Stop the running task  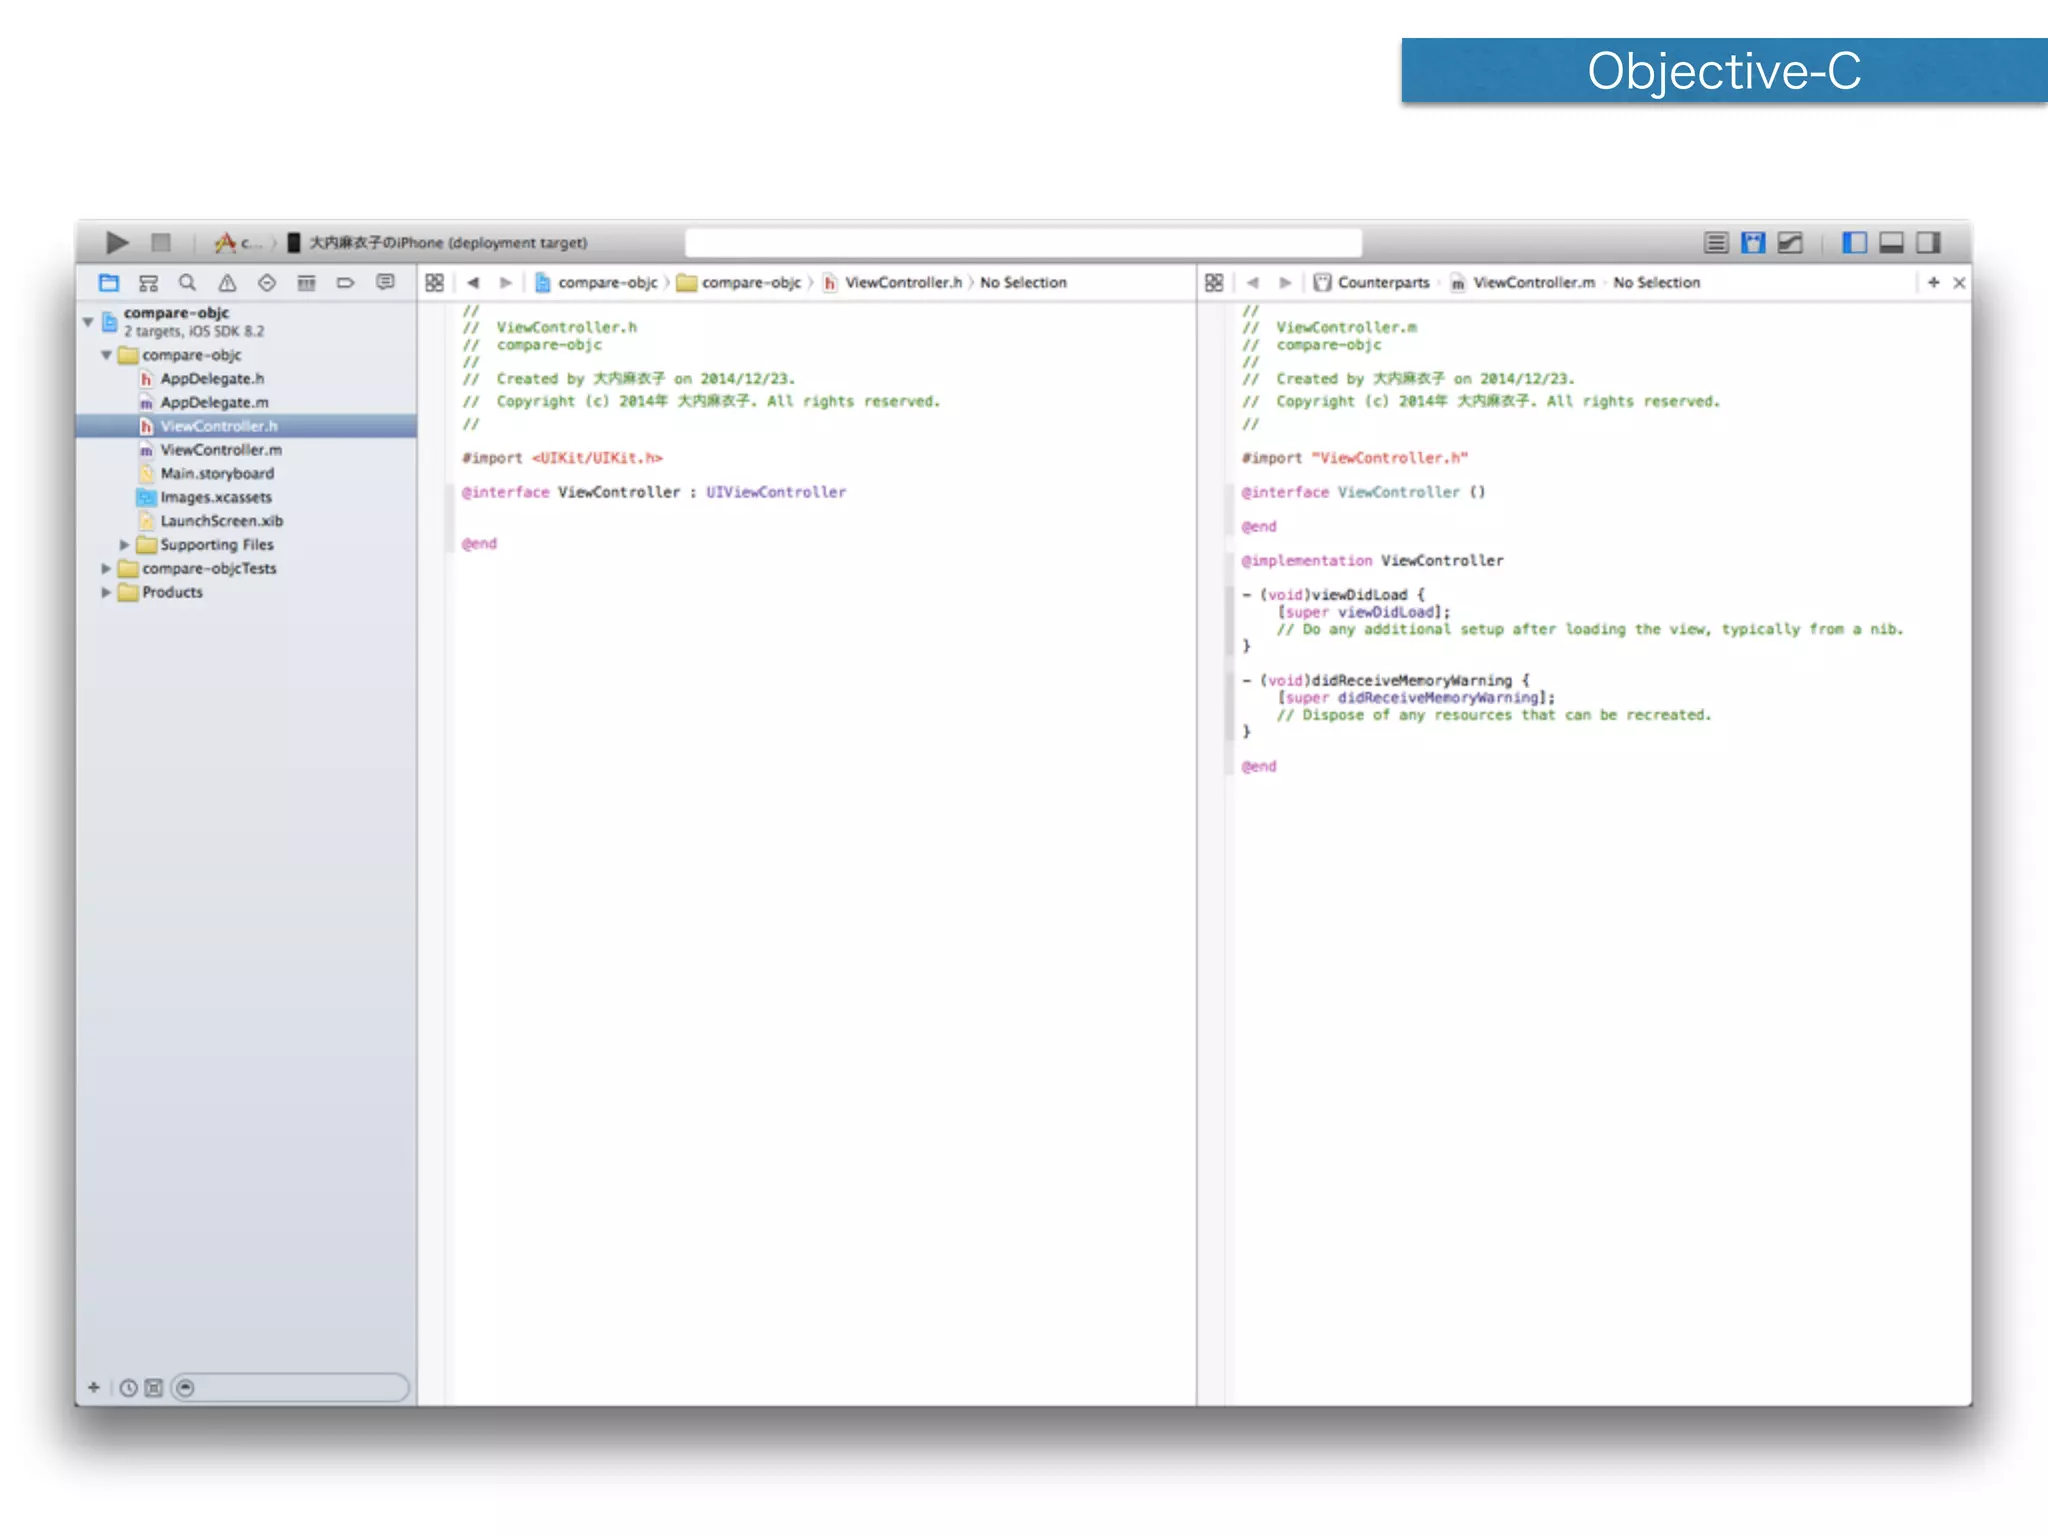[161, 242]
